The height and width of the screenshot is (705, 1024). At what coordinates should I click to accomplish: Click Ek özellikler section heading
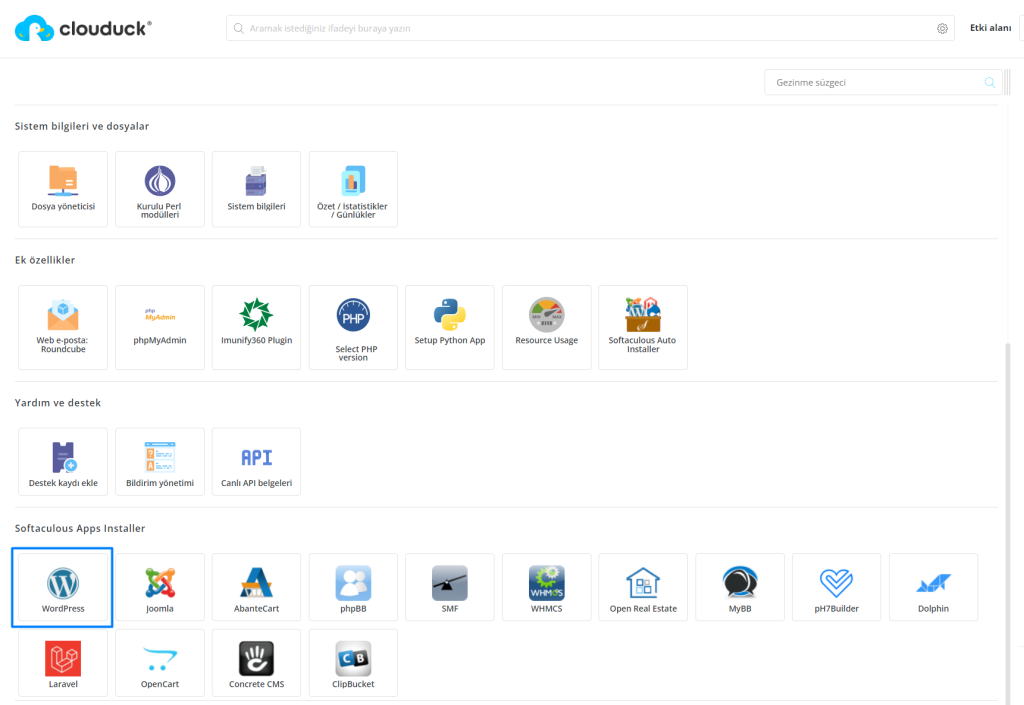click(44, 260)
